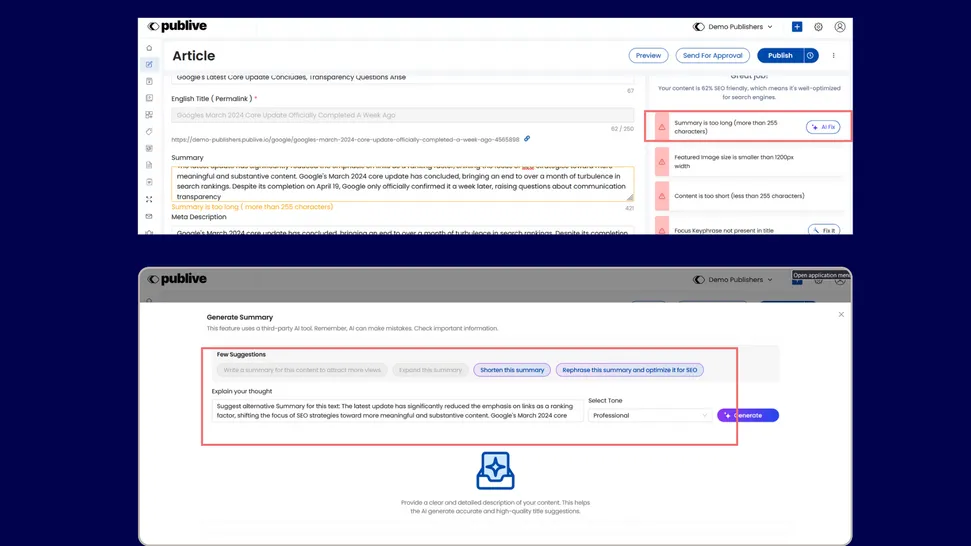Click the Home icon in the left sidebar

click(x=149, y=48)
